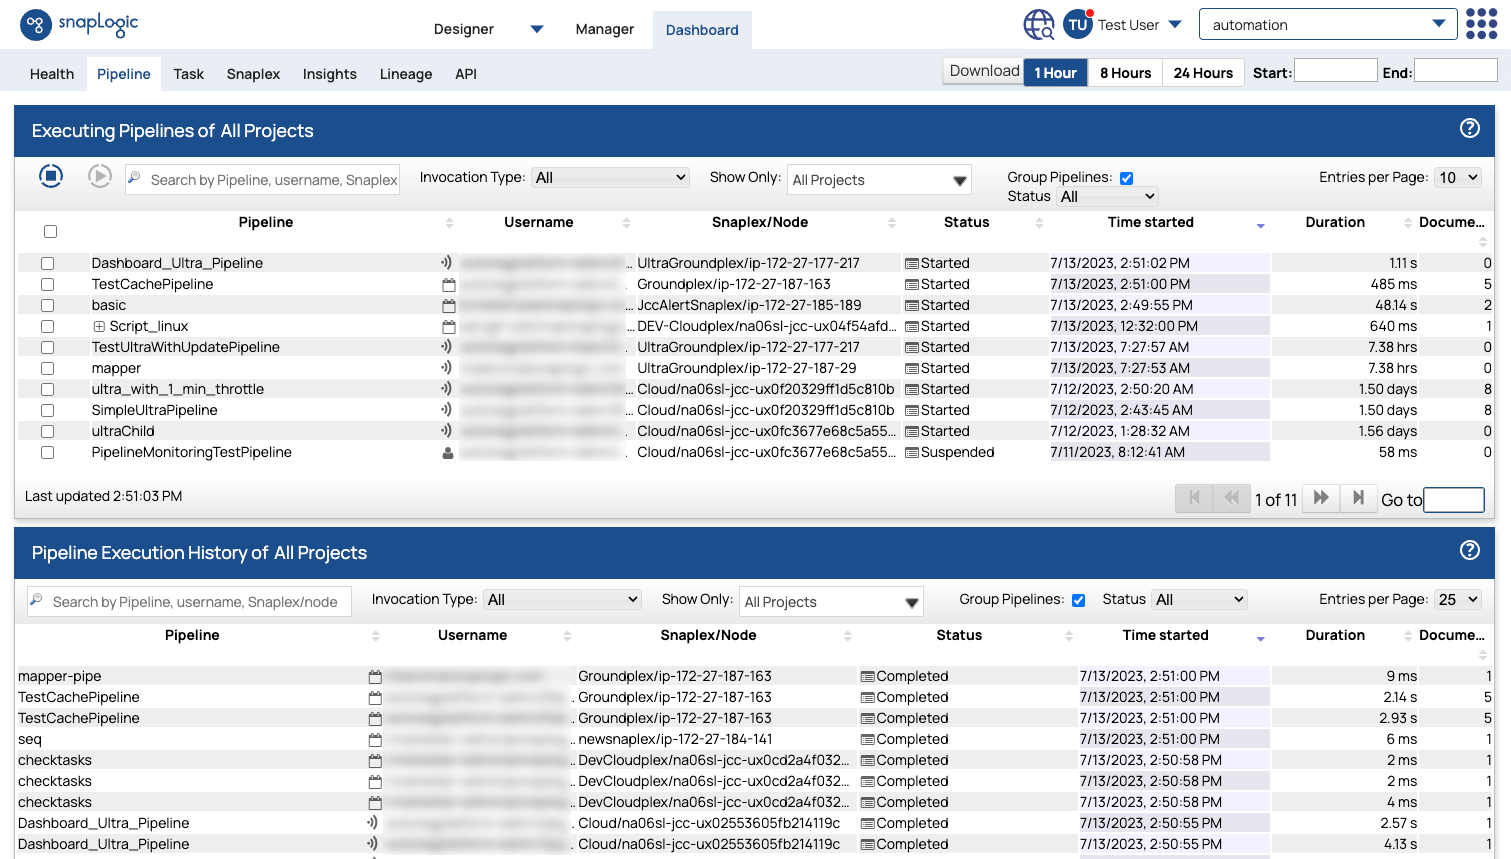Click the Go to page input field
This screenshot has width=1511, height=859.
point(1453,499)
